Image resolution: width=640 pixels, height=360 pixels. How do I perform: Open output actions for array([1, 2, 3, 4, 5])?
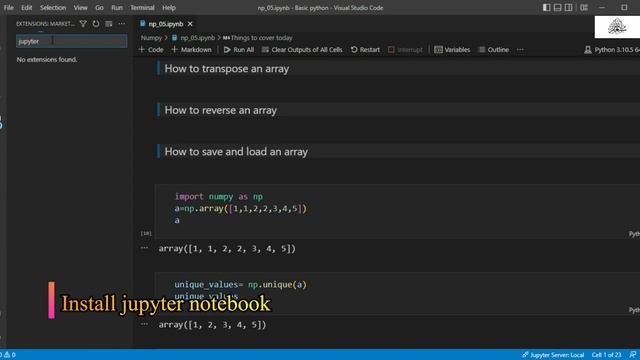click(x=144, y=324)
